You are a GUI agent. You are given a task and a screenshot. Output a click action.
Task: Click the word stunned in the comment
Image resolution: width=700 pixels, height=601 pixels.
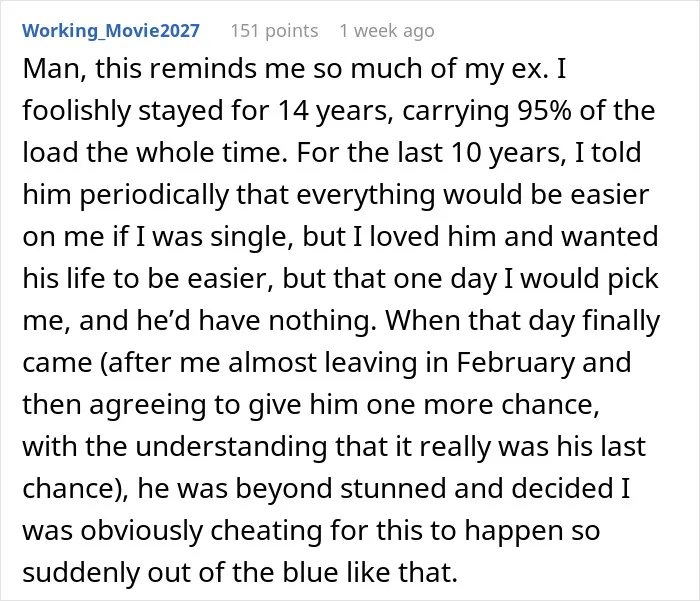393,488
